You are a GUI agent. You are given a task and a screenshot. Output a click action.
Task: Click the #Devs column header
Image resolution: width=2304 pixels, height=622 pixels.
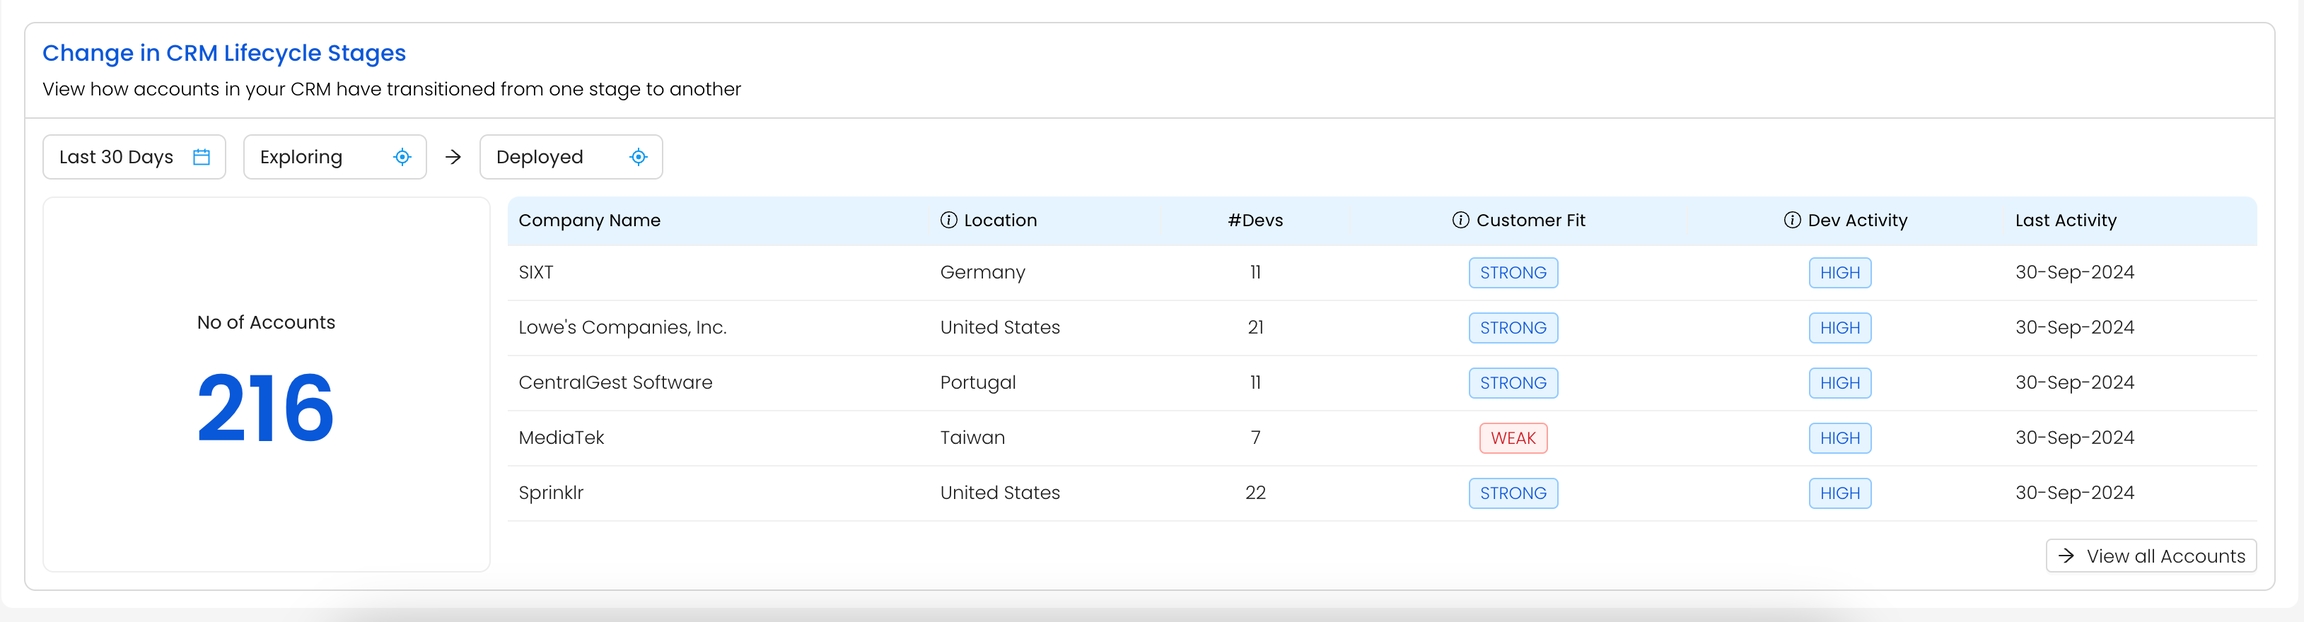[x=1255, y=220]
